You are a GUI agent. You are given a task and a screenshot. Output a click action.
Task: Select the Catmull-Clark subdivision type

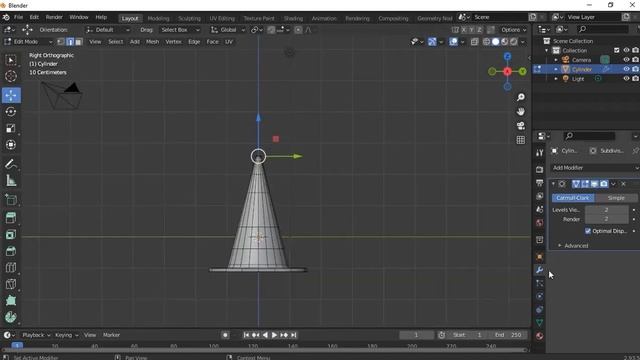coord(573,198)
